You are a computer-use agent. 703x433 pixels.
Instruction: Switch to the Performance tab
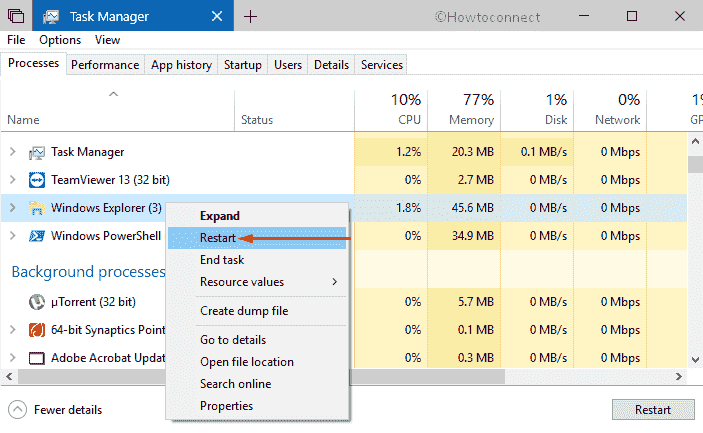pyautogui.click(x=105, y=65)
